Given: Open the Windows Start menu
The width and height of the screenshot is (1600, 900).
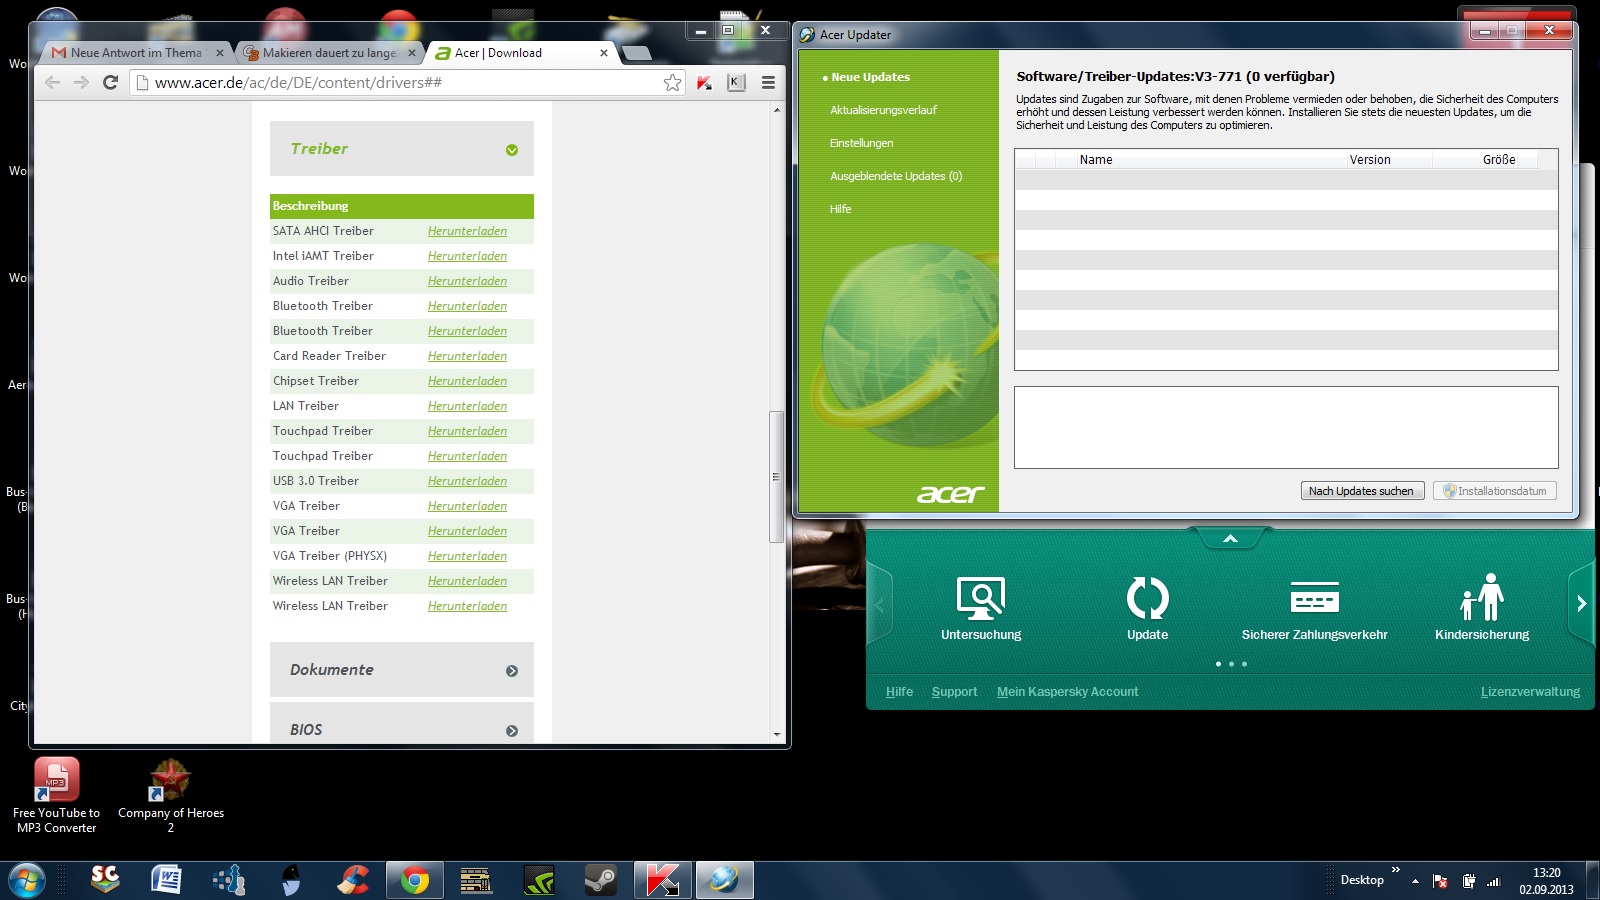Looking at the screenshot, I should (27, 881).
